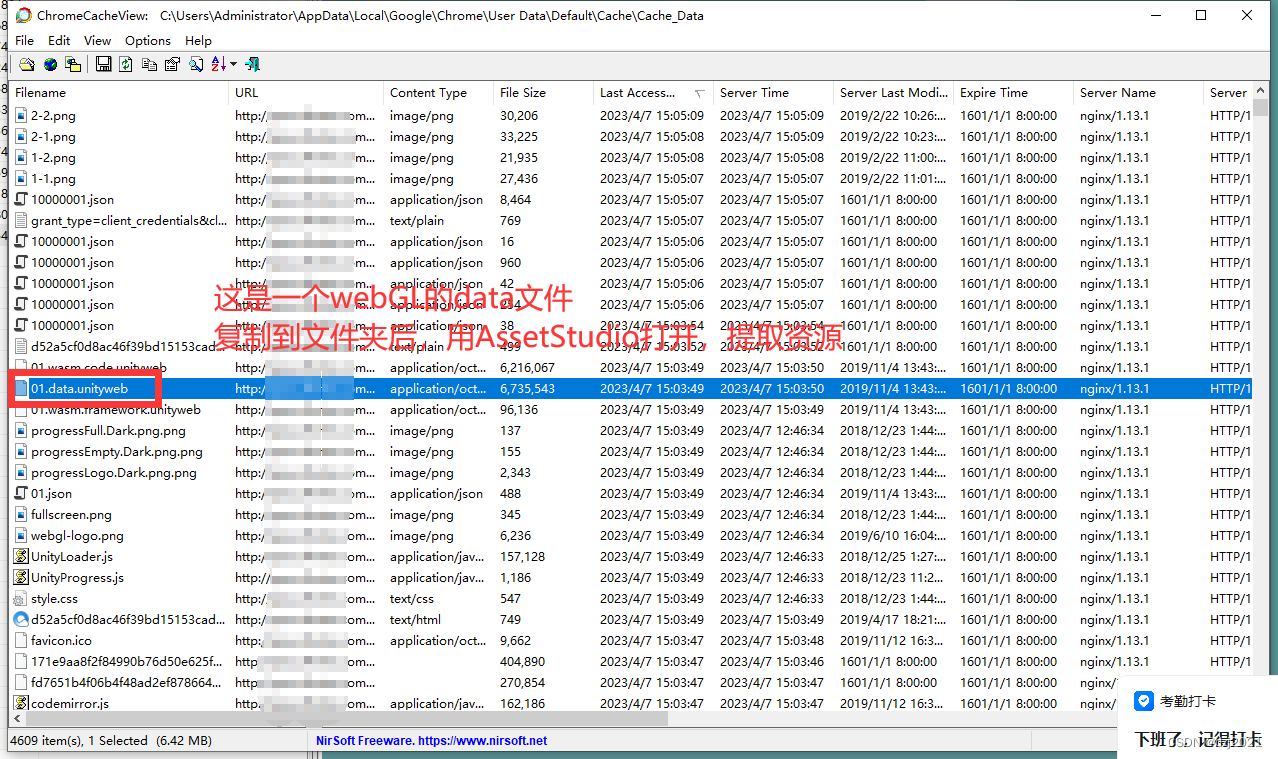The height and width of the screenshot is (759, 1278).
Task: Click the magnifier Find toolbar icon
Action: (x=196, y=64)
